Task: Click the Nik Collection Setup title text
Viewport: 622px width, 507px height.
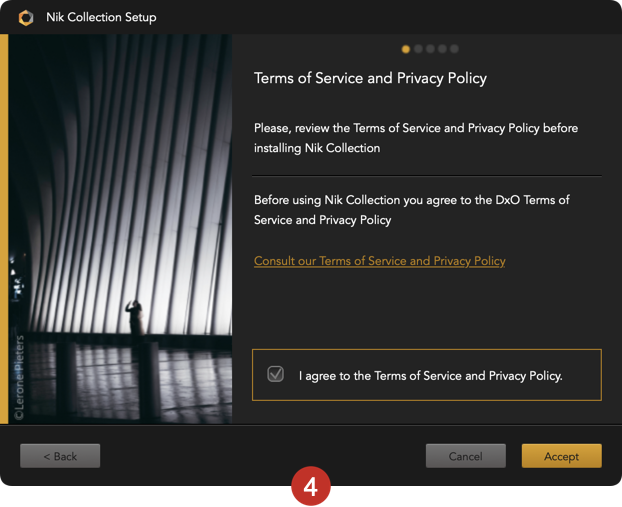Action: pos(101,17)
